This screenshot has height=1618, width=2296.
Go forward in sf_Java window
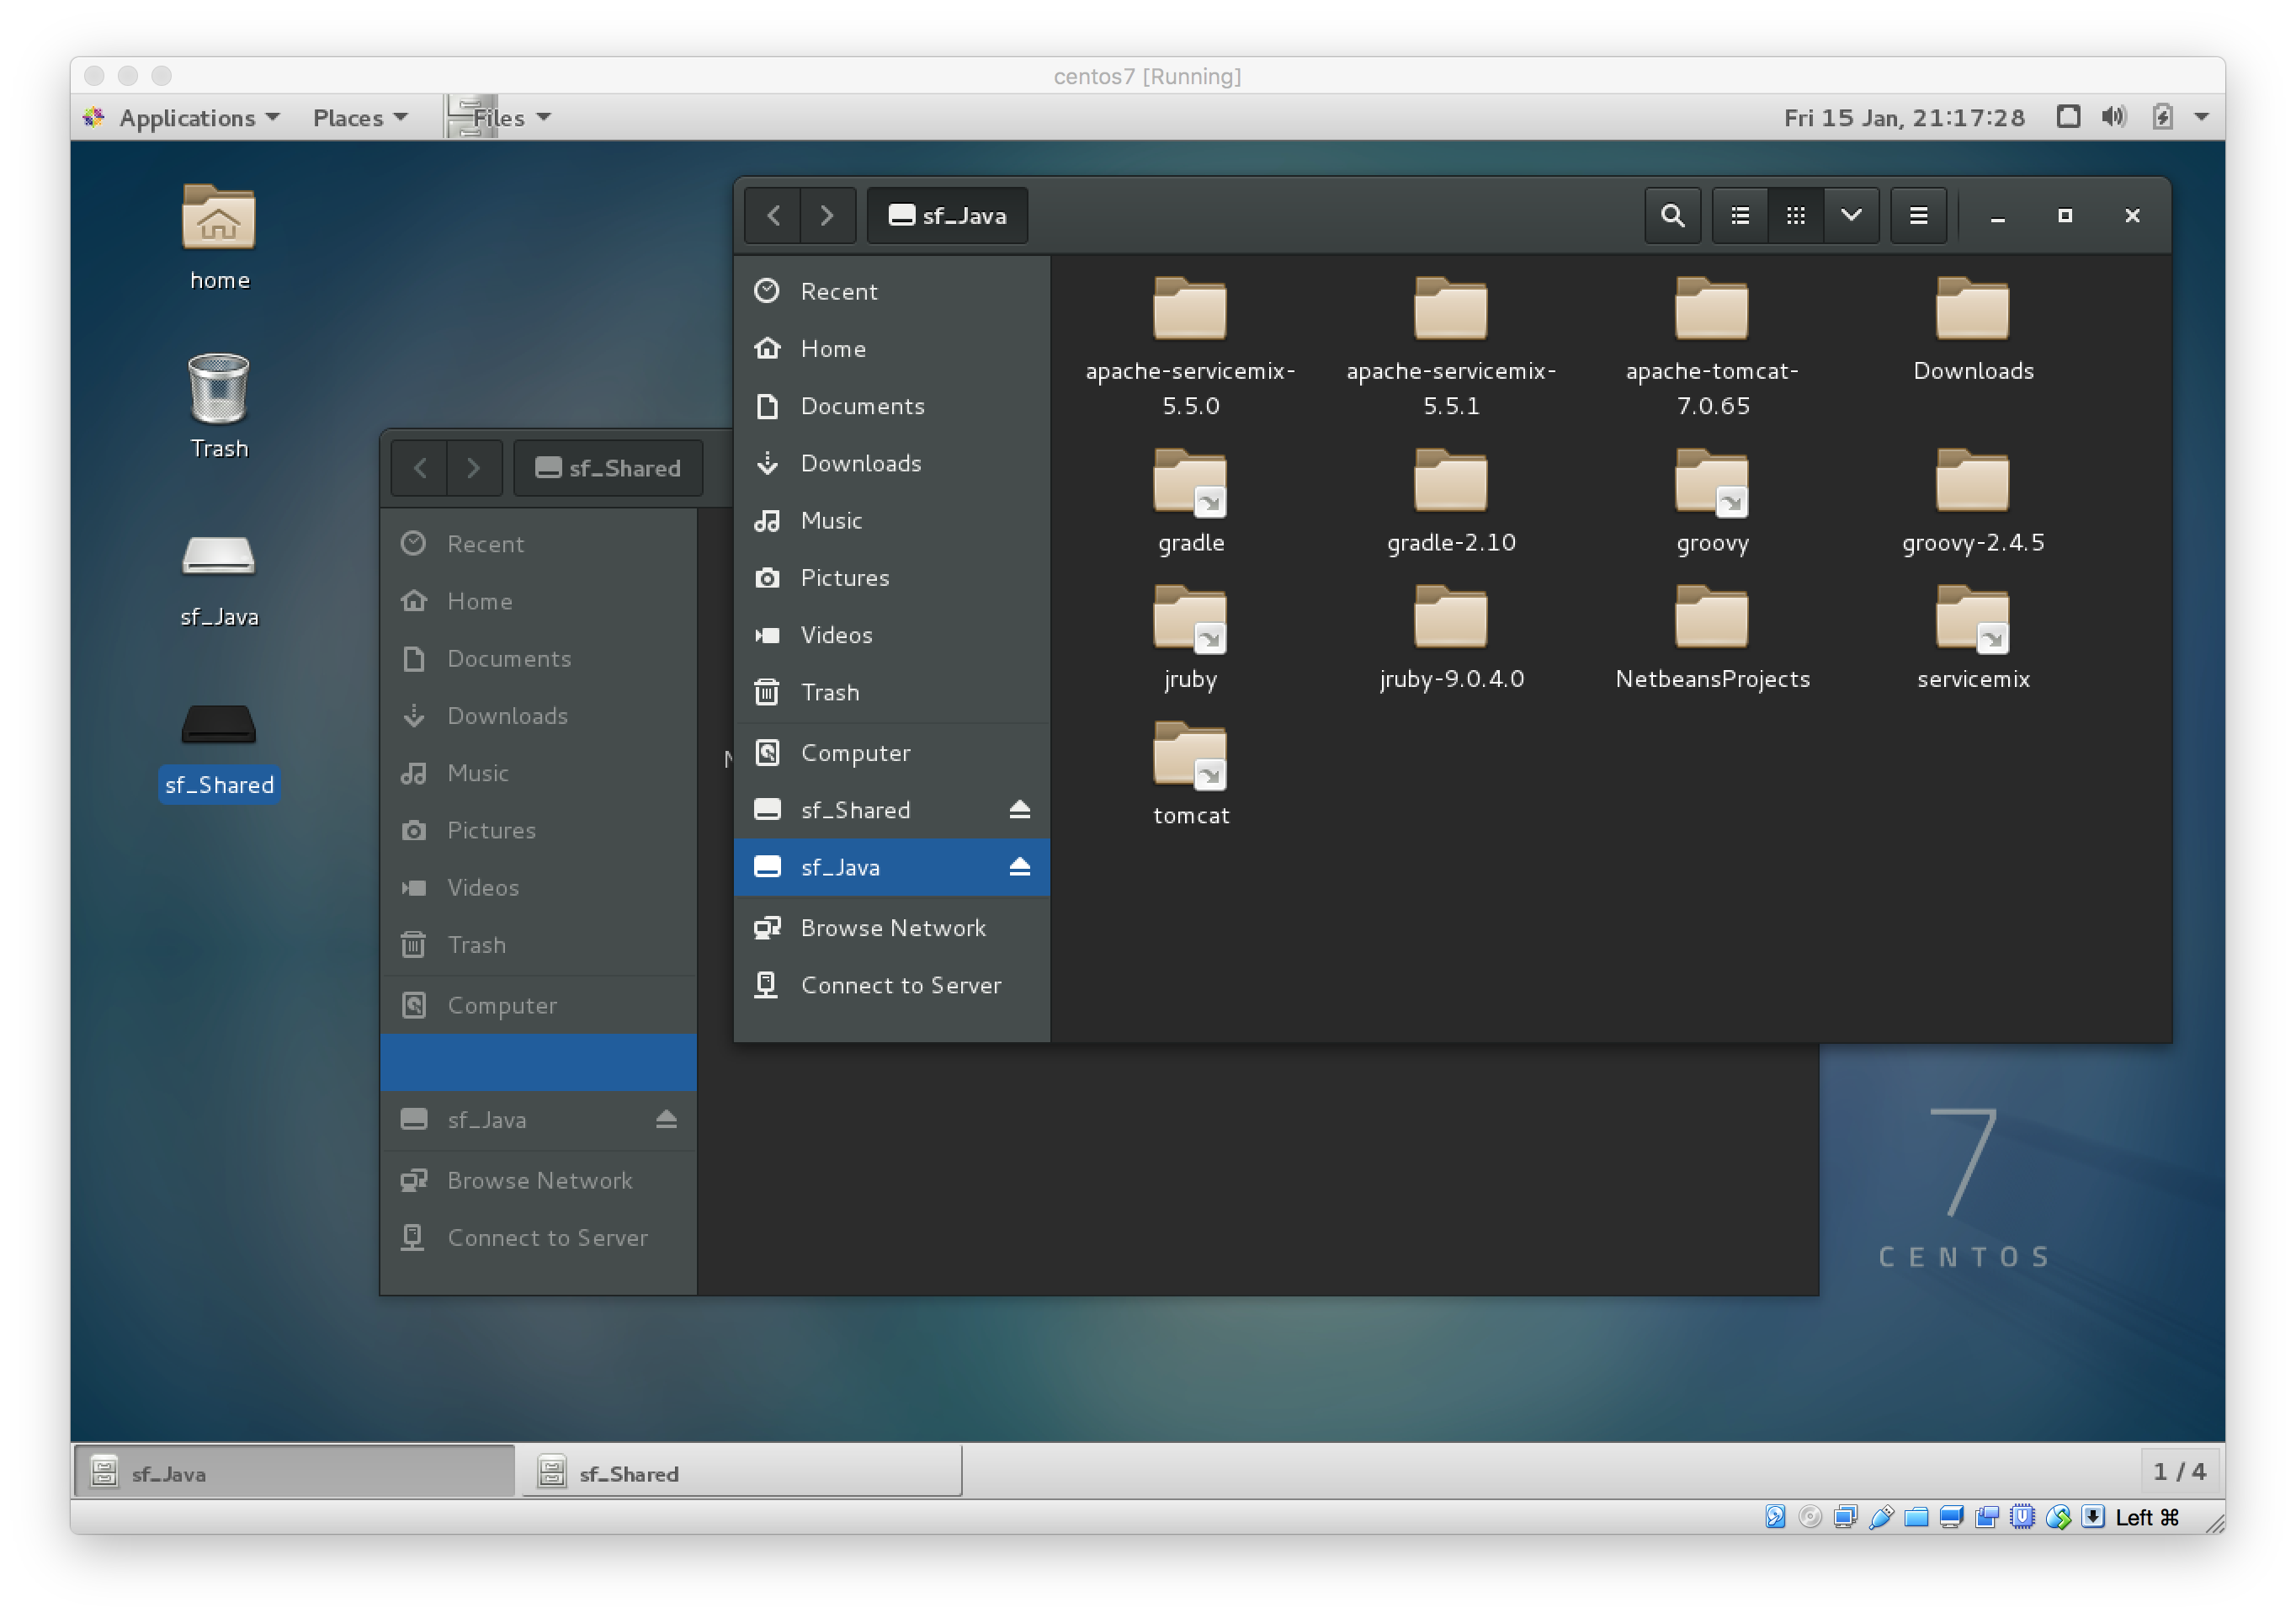coord(827,215)
